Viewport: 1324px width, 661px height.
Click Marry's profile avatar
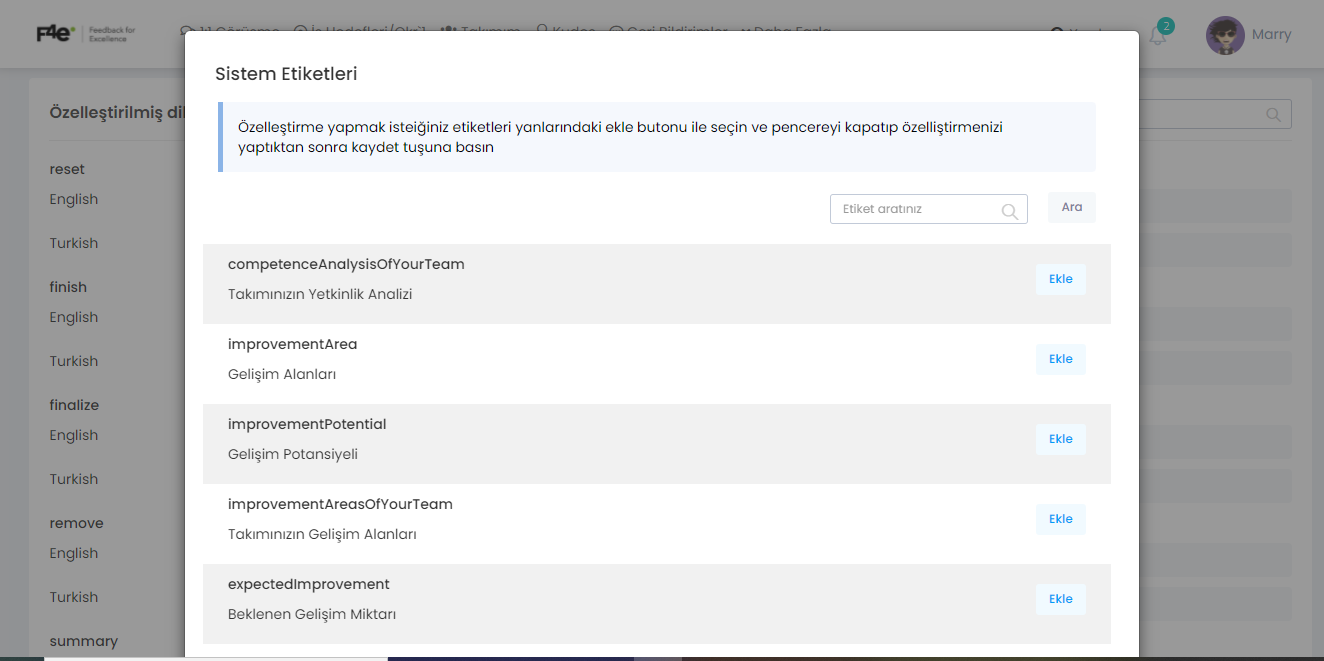[1225, 35]
